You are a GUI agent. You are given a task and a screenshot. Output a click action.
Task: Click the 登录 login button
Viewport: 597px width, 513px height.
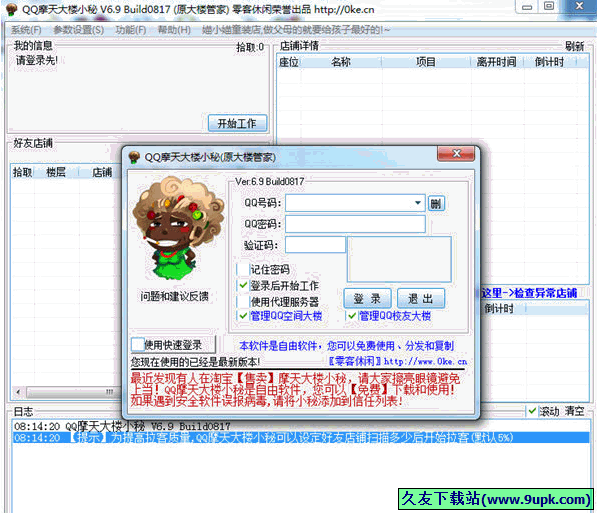pos(367,299)
